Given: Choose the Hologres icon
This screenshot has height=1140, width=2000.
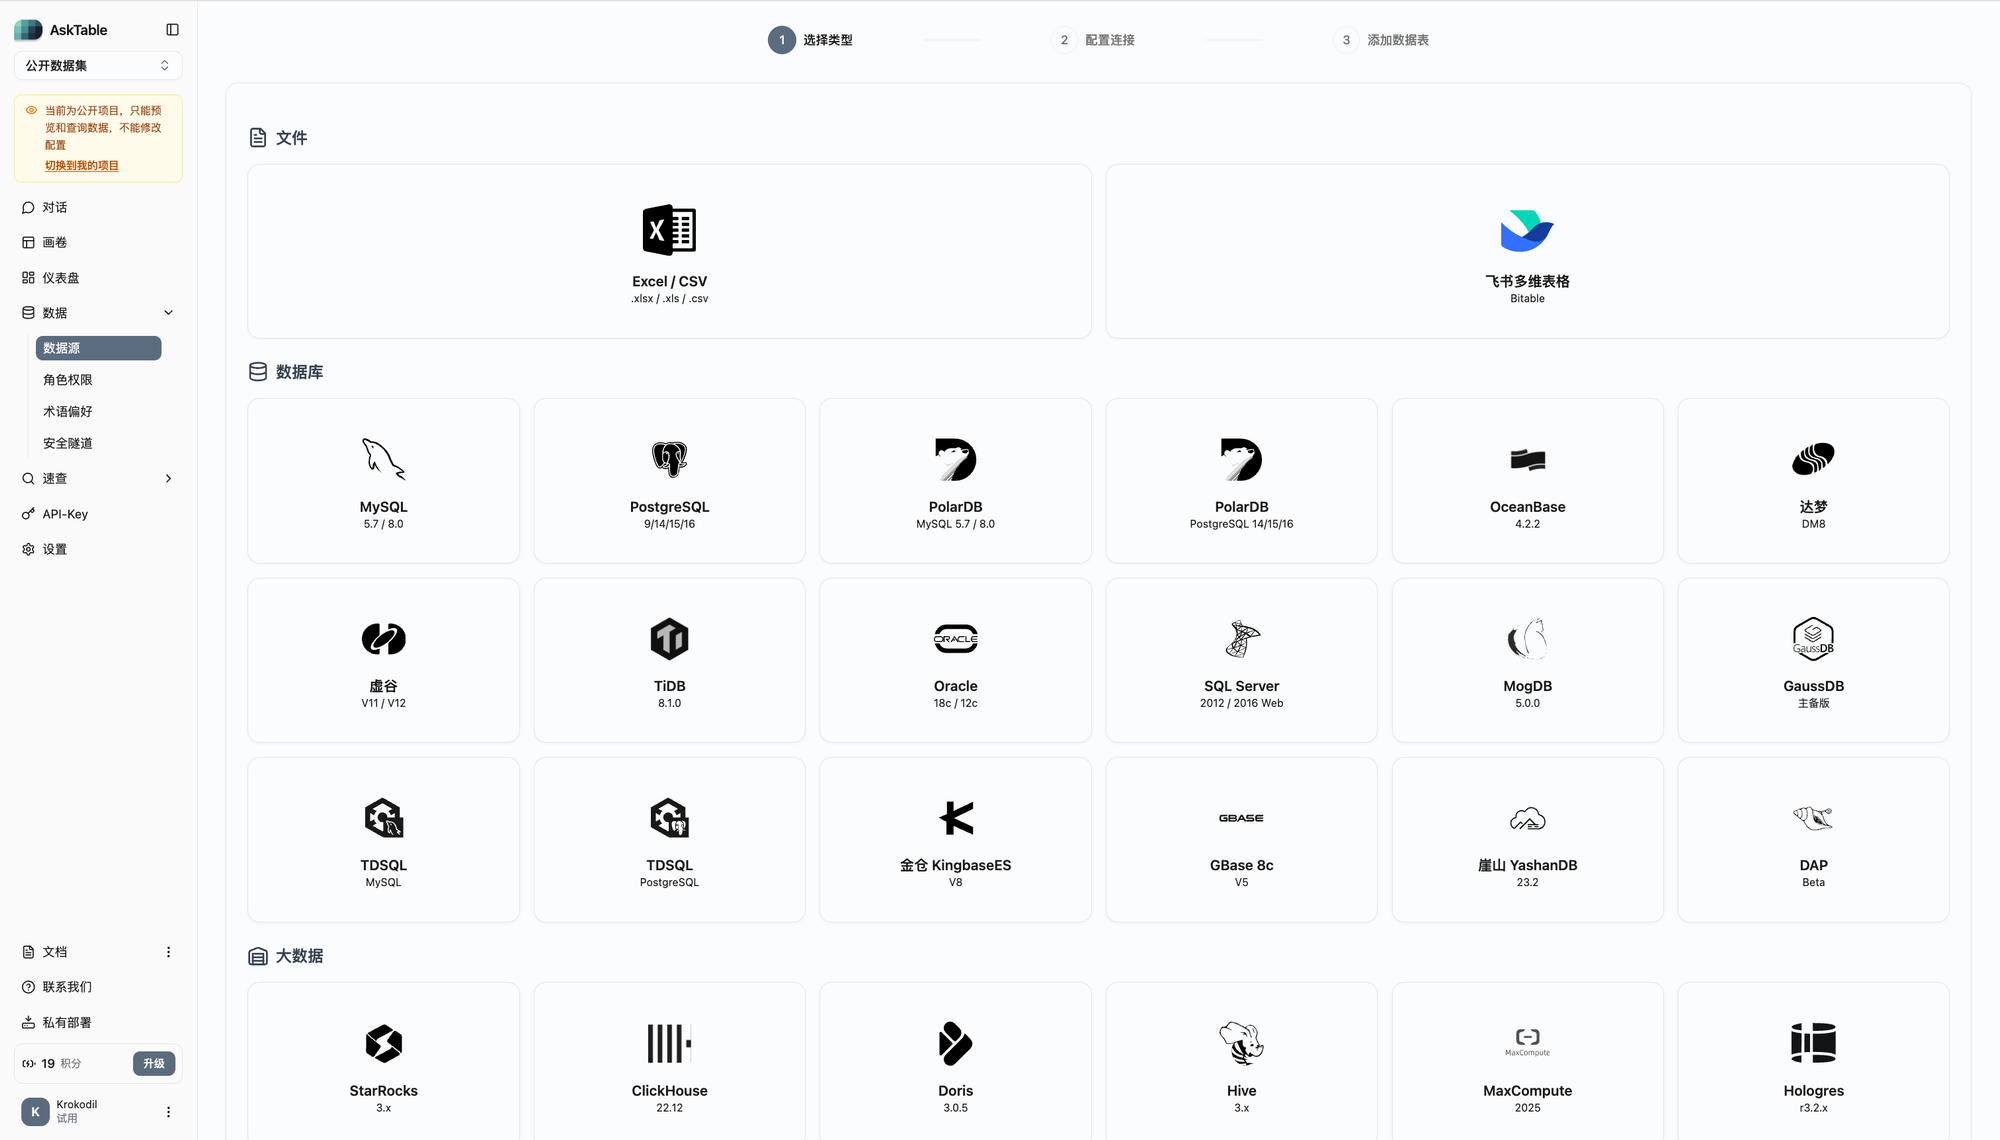Looking at the screenshot, I should pos(1813,1043).
